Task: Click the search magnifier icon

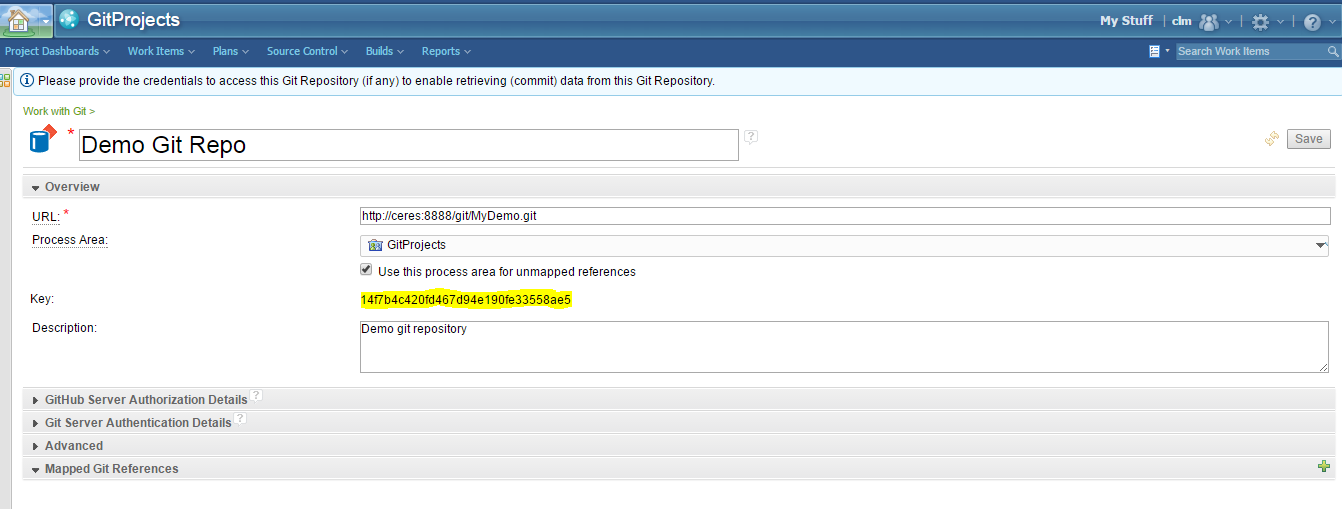Action: tap(1332, 51)
